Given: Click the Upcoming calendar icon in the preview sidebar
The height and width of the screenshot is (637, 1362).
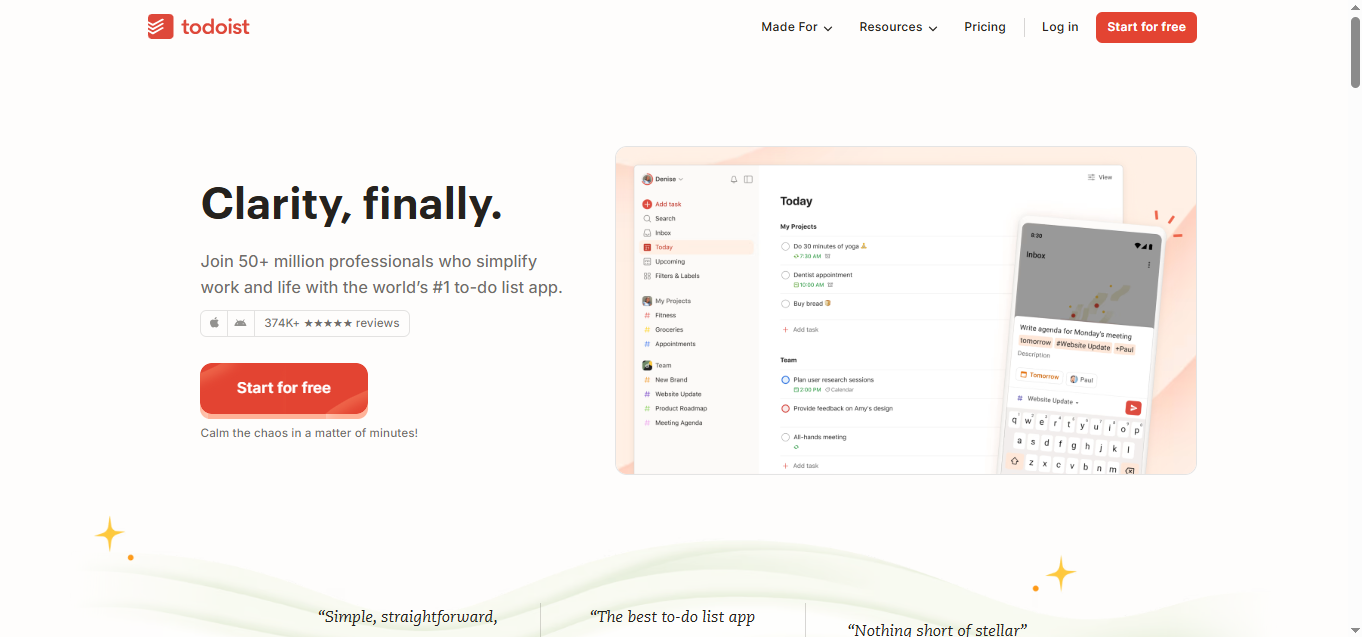Looking at the screenshot, I should tap(647, 261).
